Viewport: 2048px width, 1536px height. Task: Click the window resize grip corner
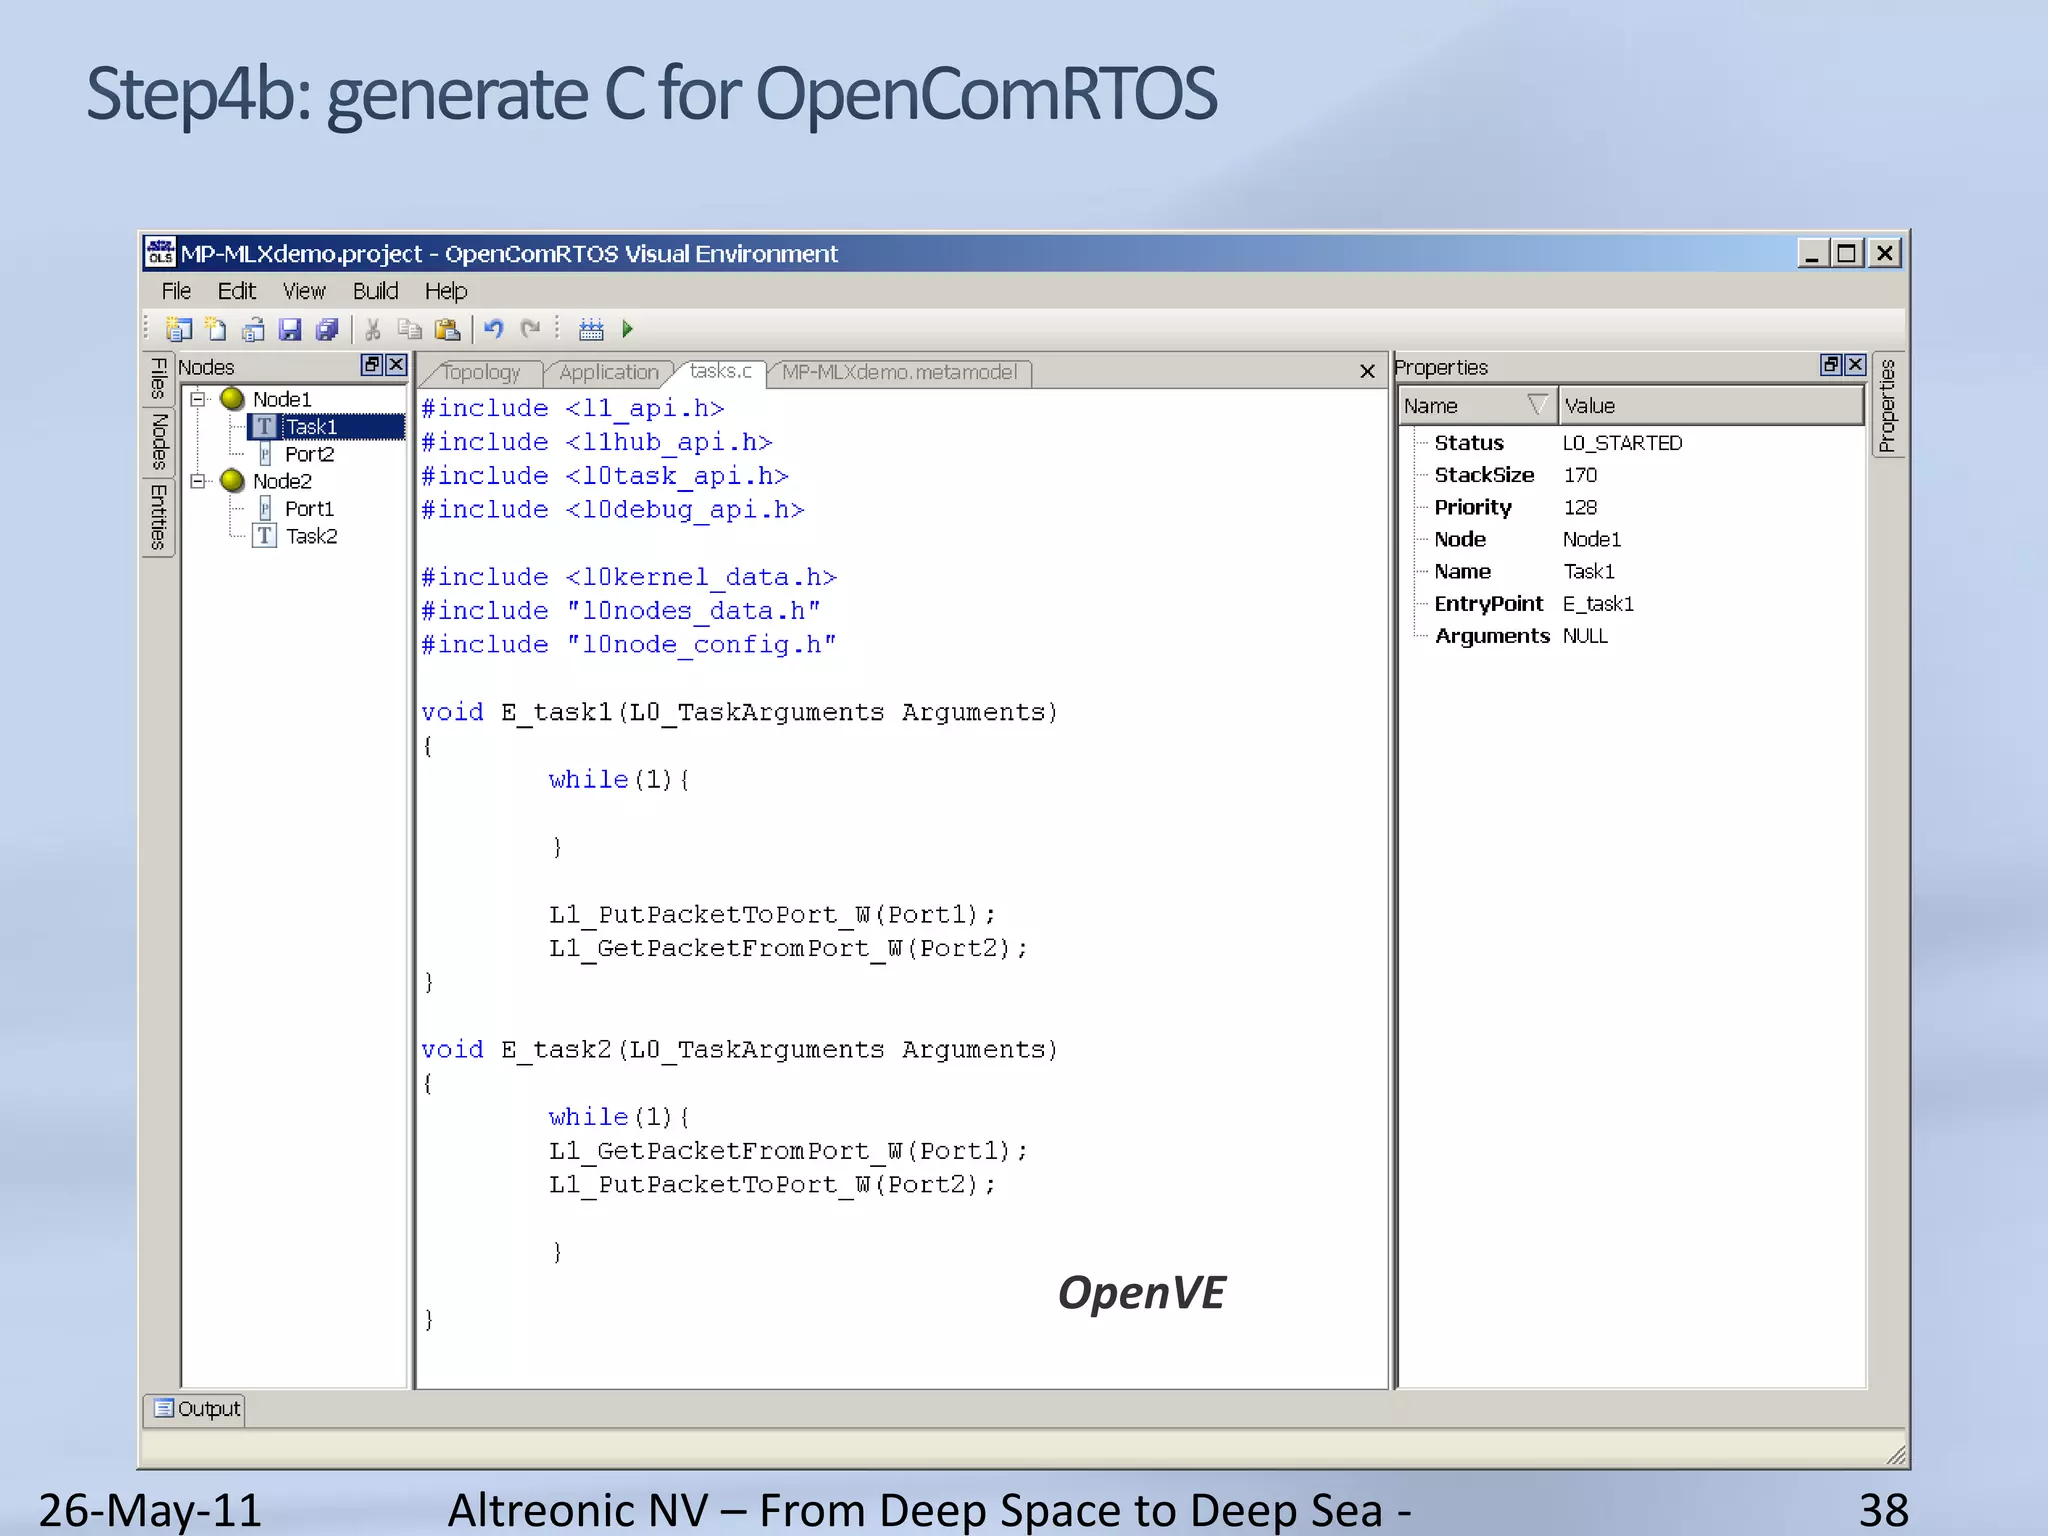(1895, 1456)
